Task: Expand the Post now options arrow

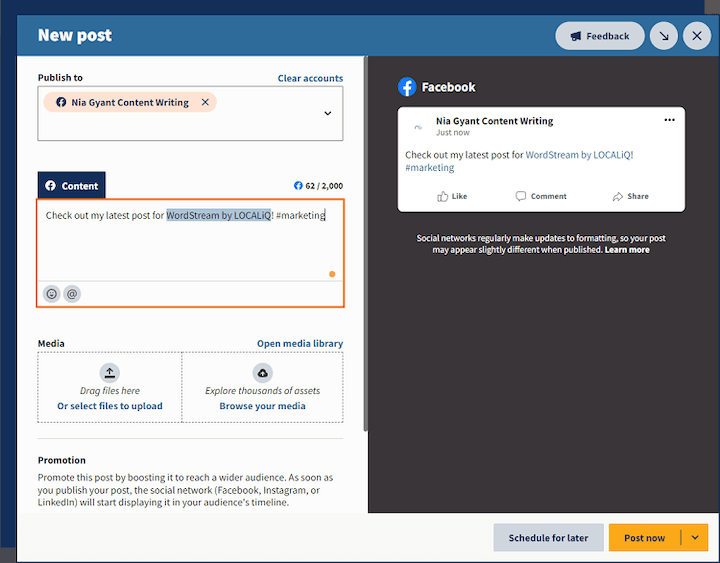Action: (695, 537)
